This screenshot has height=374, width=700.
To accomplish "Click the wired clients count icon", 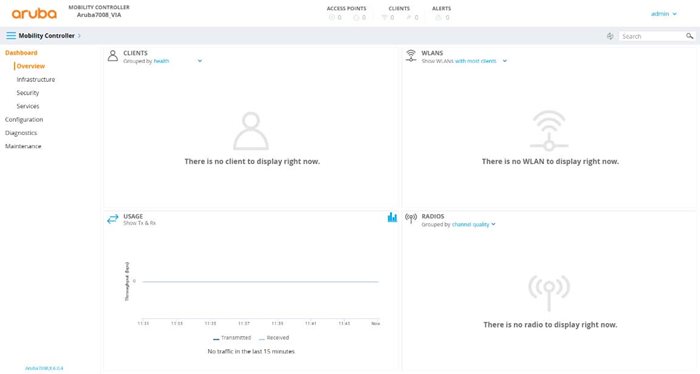I will coord(408,17).
